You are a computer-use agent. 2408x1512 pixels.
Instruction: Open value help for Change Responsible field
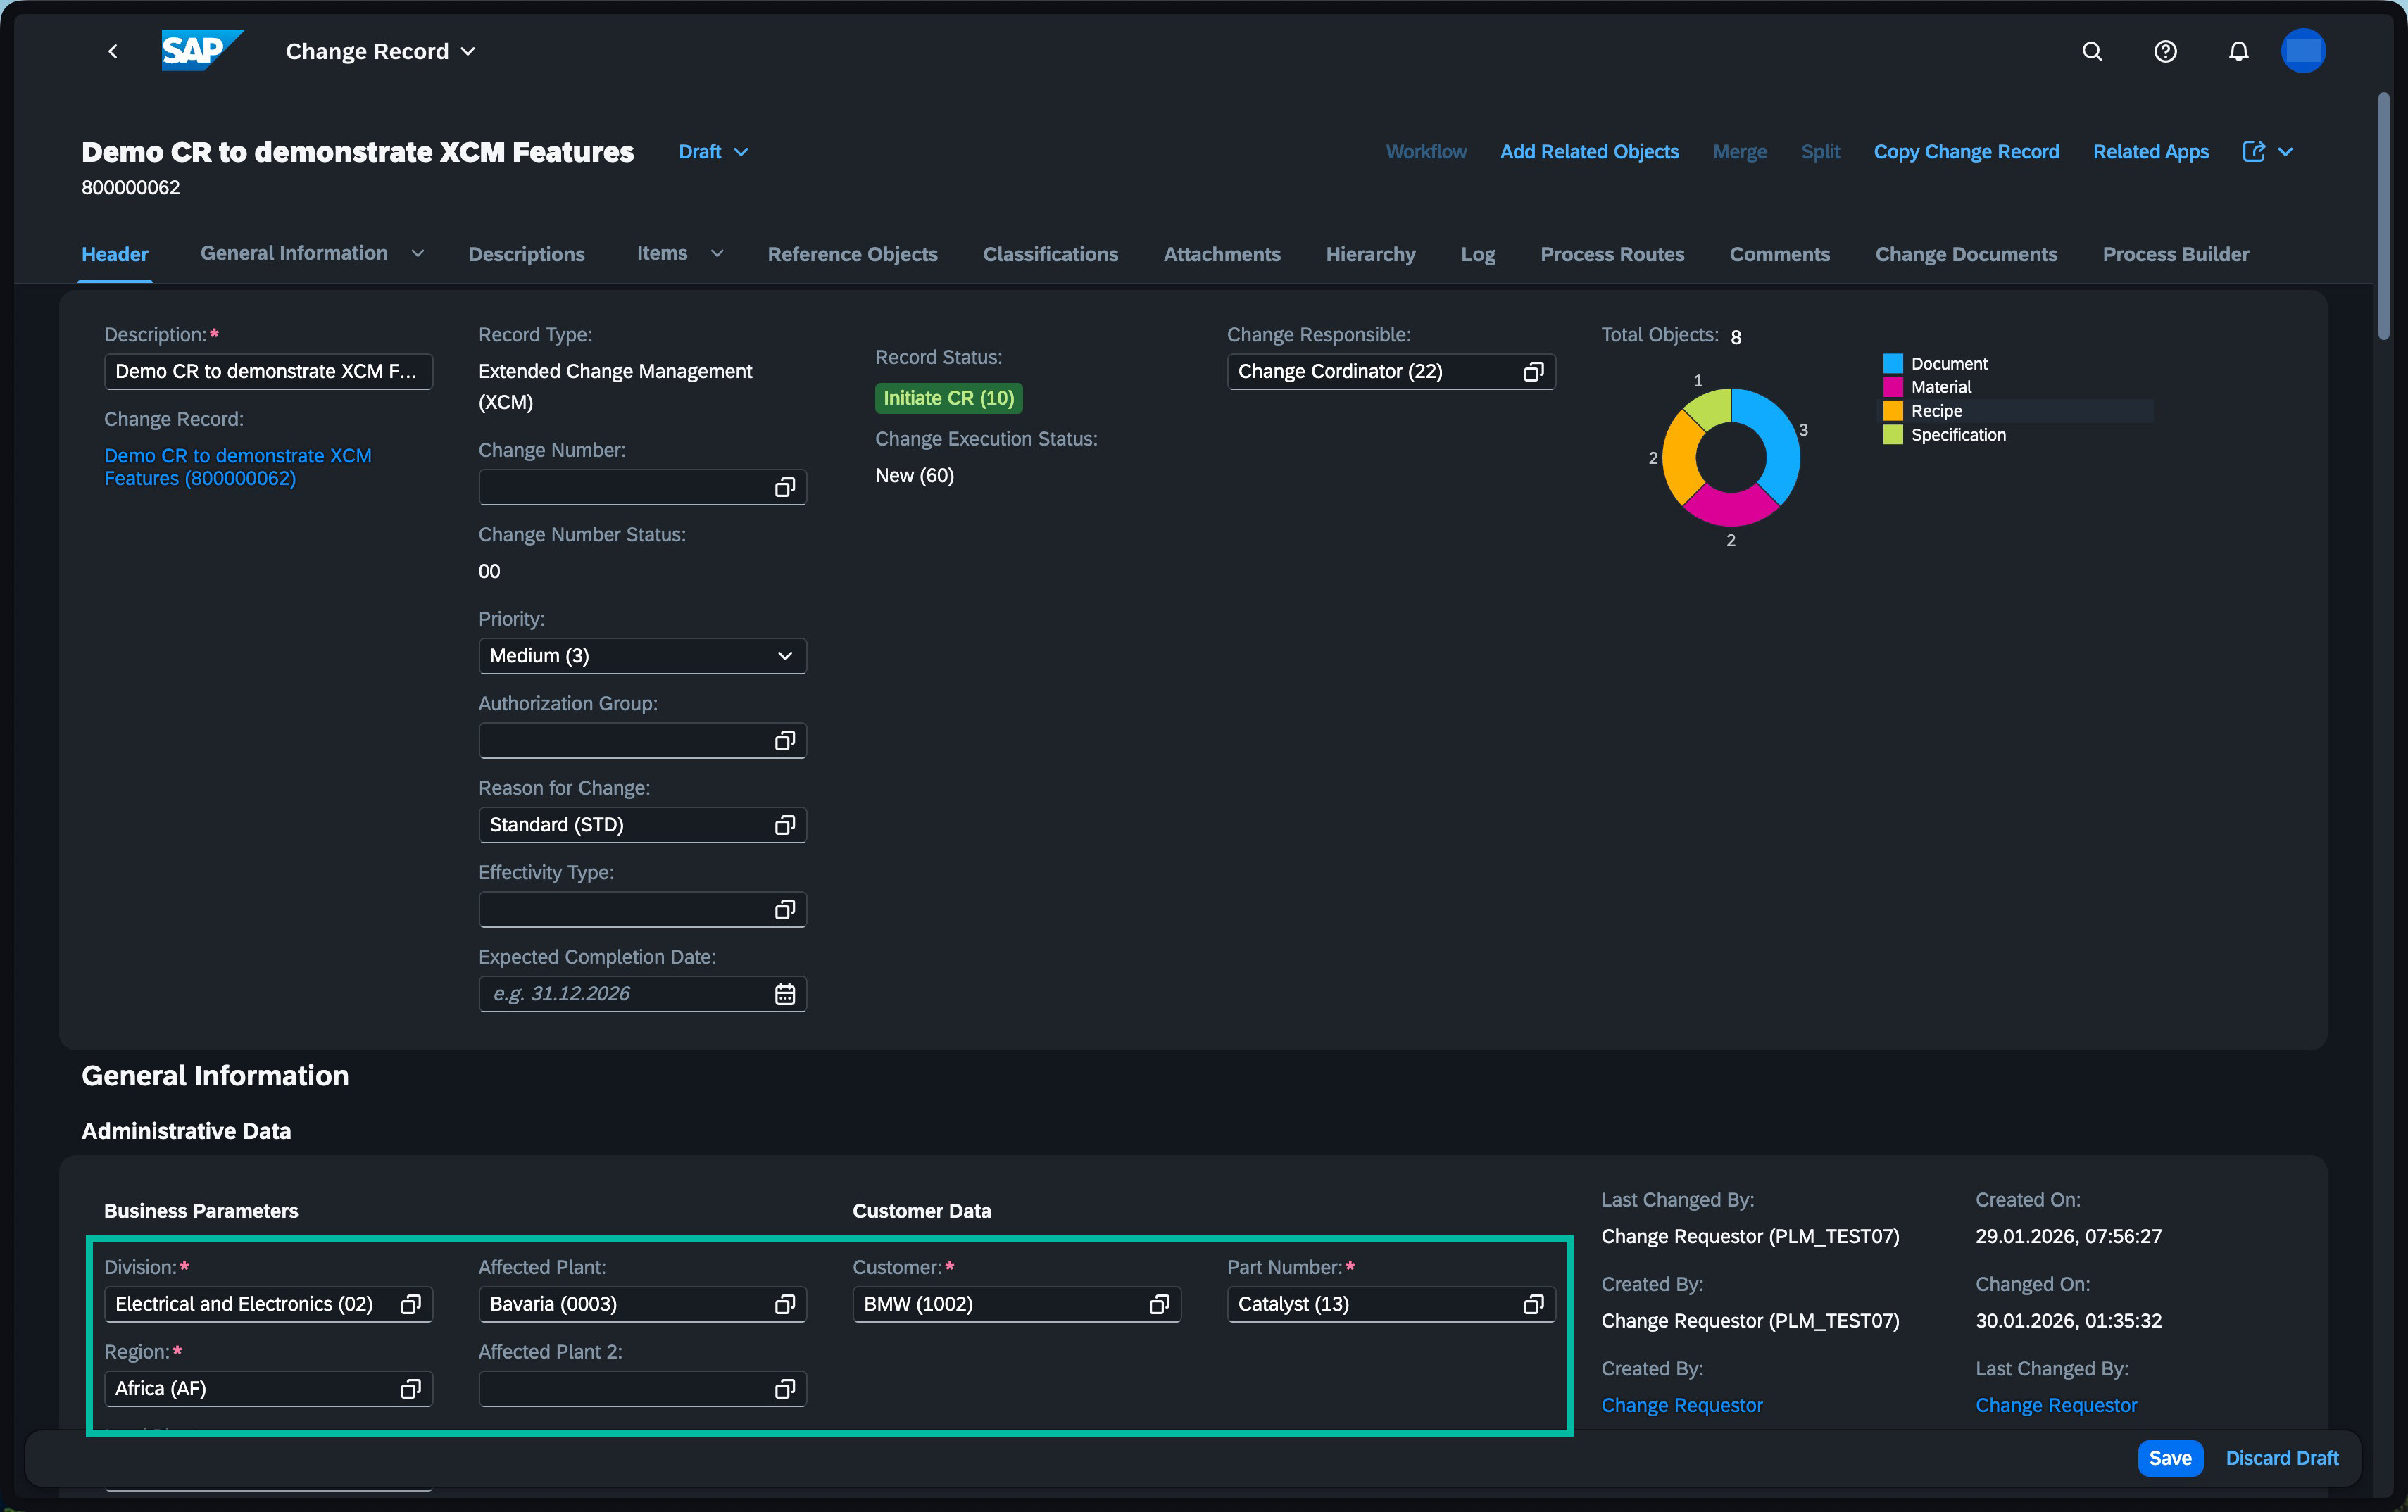(x=1533, y=372)
